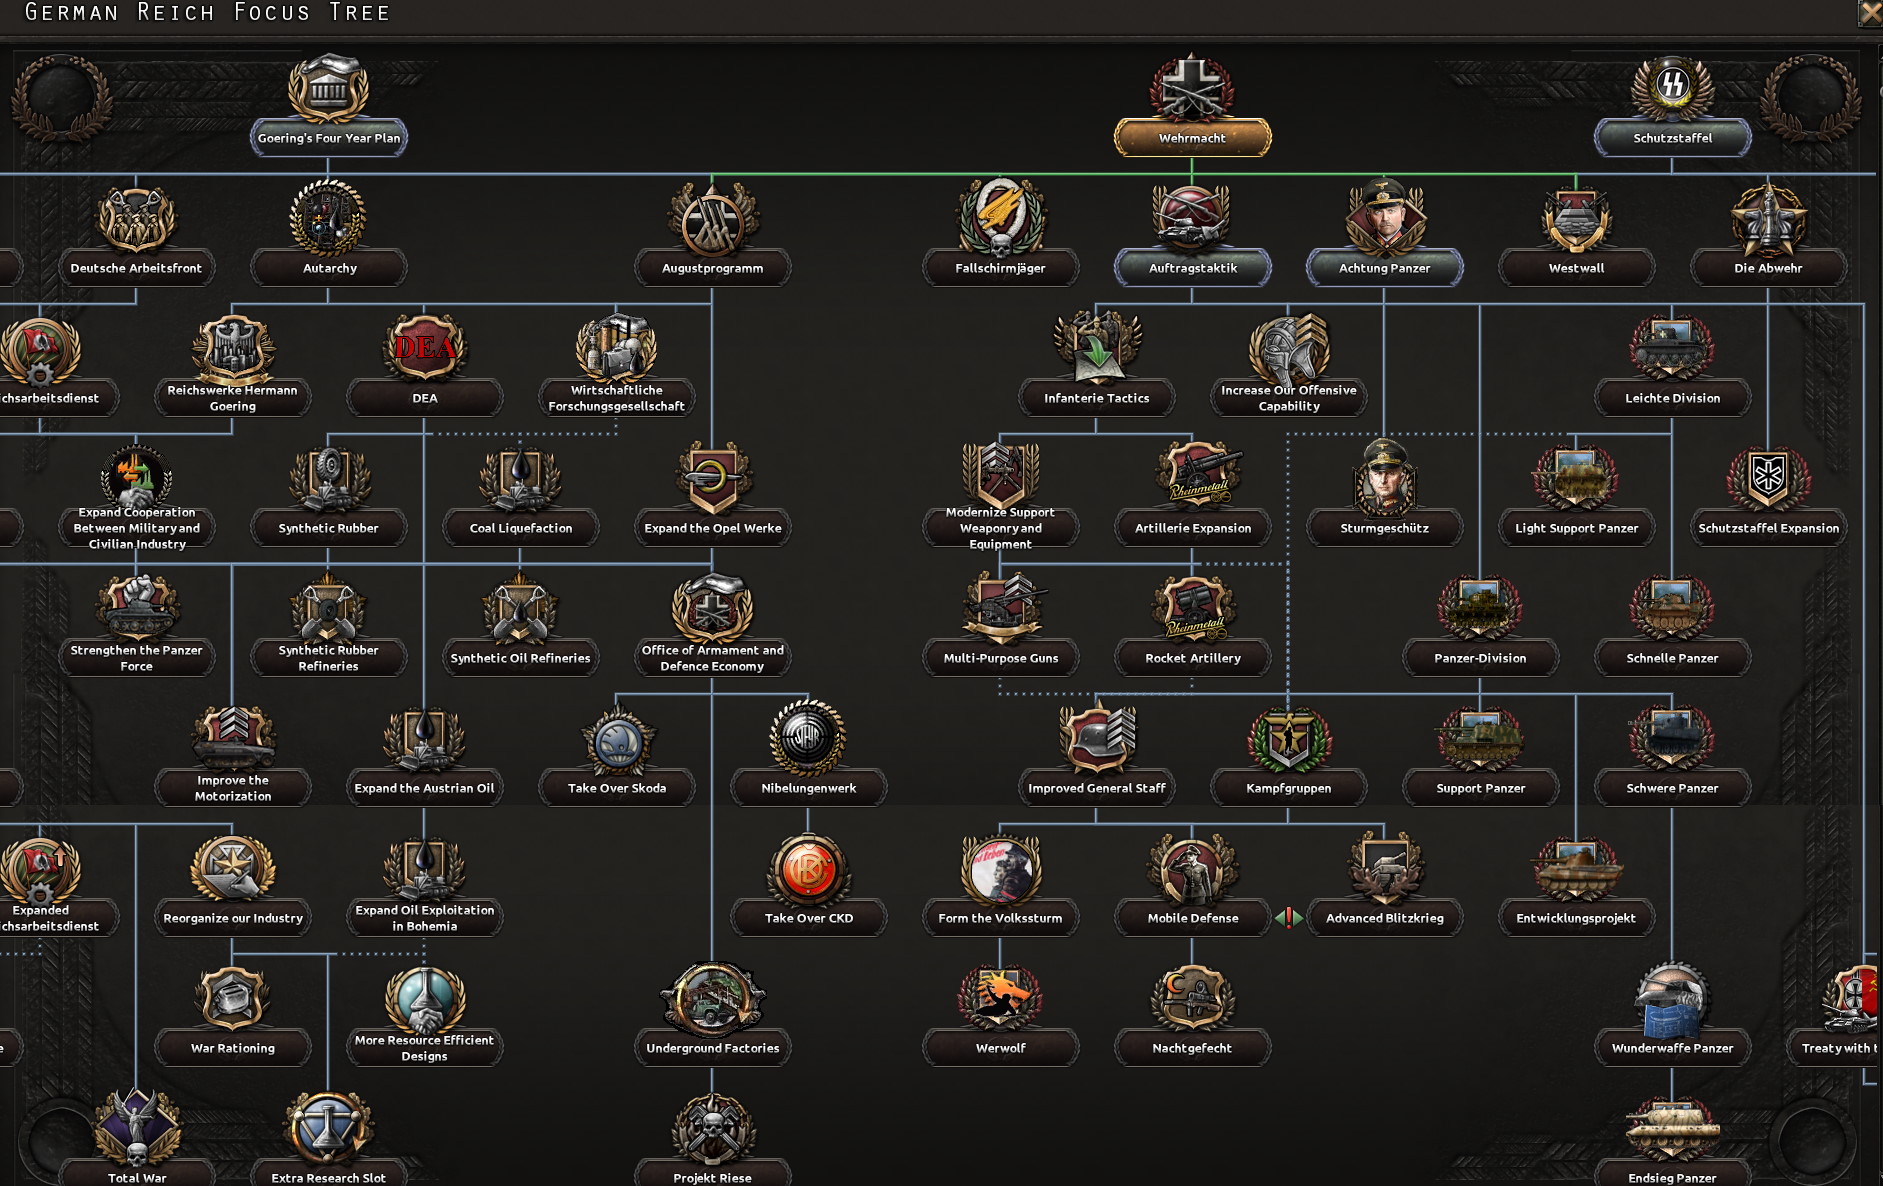Open the Extra Research Slot focus
This screenshot has height=1186, width=1883.
pyautogui.click(x=329, y=1140)
